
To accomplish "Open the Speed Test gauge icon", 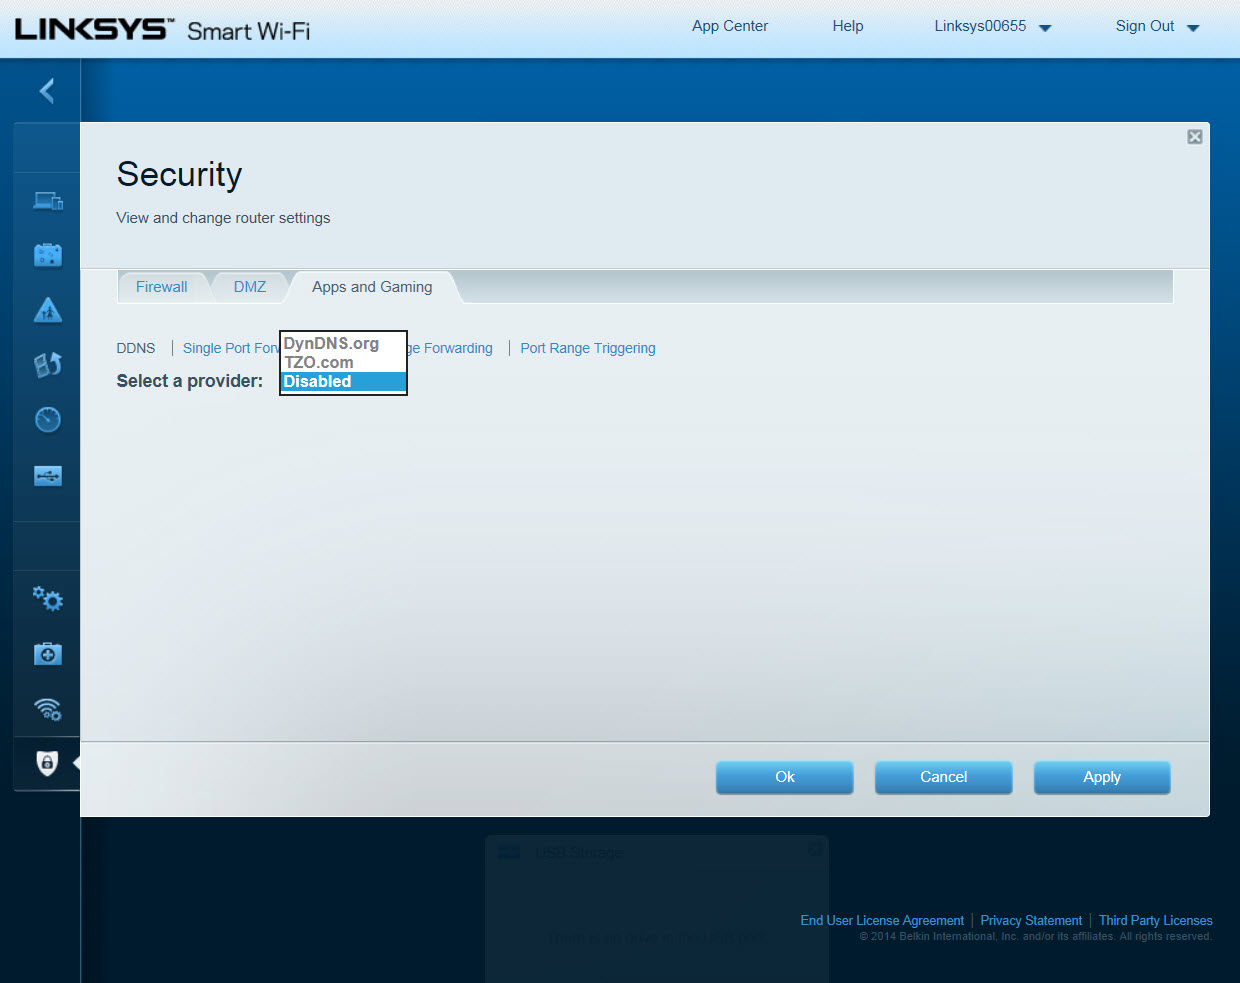I will pos(48,420).
